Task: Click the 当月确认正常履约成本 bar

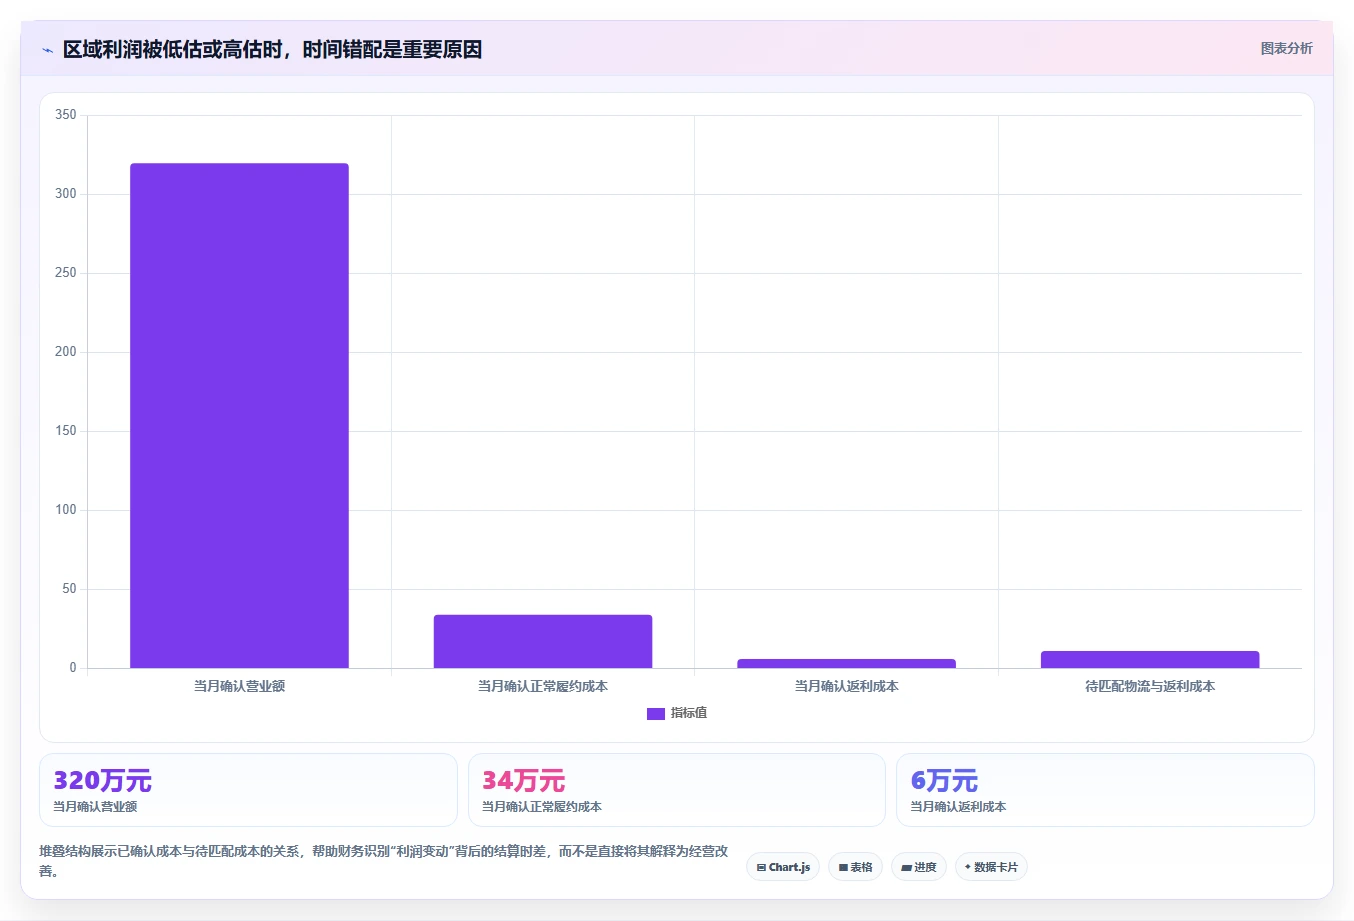Action: point(543,641)
